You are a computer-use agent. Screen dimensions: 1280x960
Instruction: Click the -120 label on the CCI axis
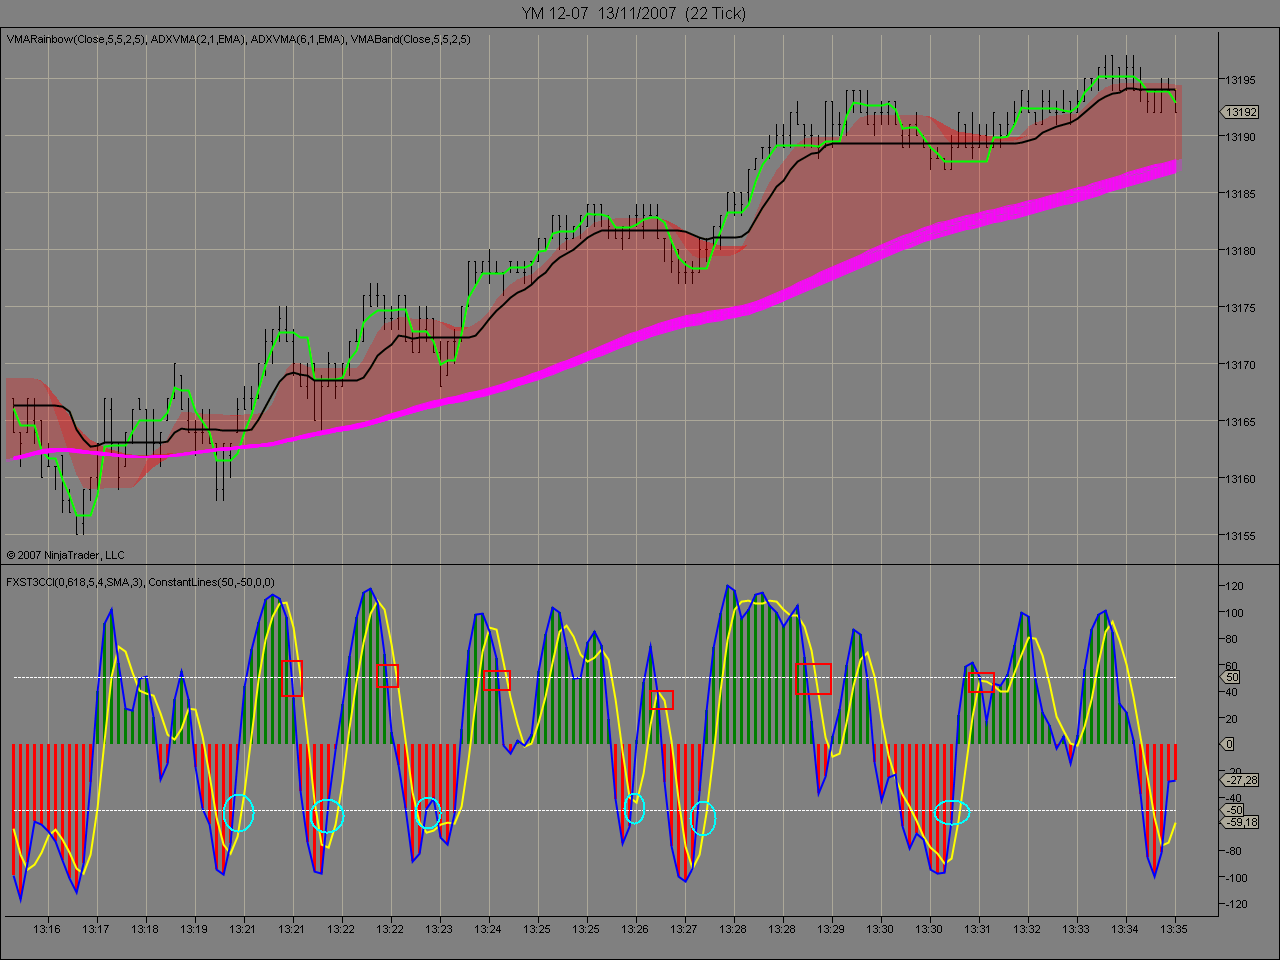pyautogui.click(x=1236, y=904)
